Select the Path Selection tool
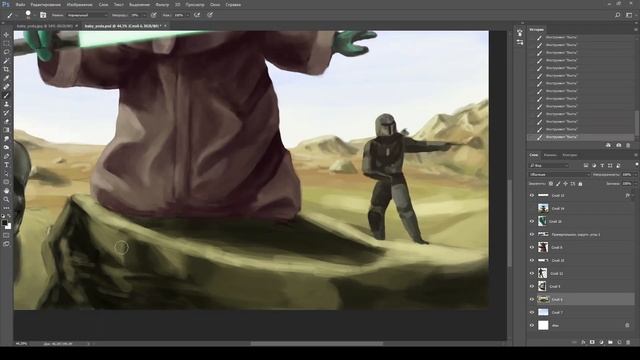The width and height of the screenshot is (640, 360). (6, 173)
